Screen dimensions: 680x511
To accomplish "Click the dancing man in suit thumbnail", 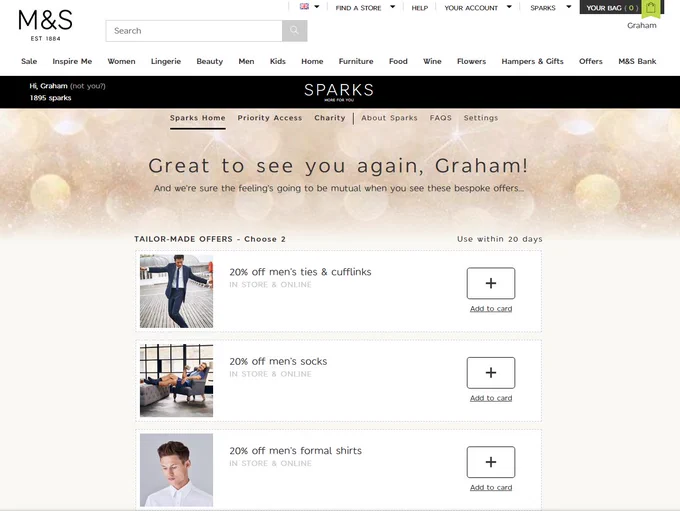I will (177, 291).
